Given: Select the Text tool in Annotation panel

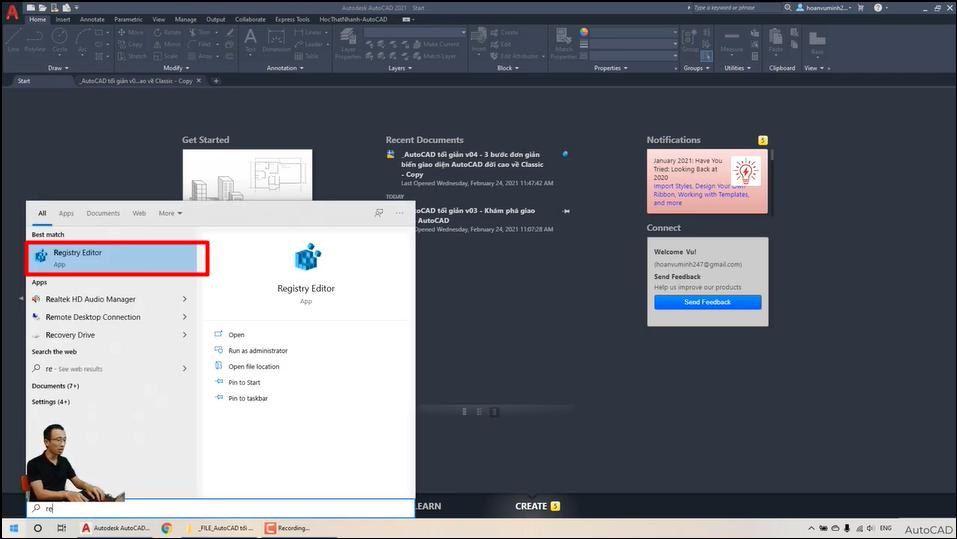Looking at the screenshot, I should click(250, 40).
